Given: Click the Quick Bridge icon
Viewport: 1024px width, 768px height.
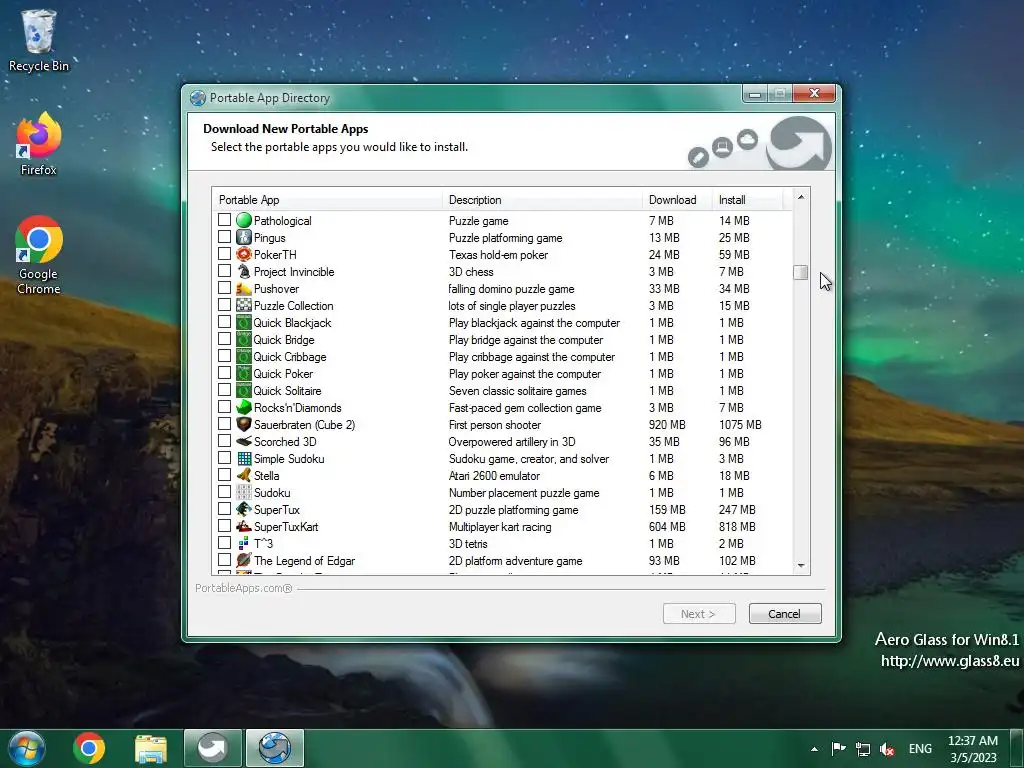Looking at the screenshot, I should [244, 340].
